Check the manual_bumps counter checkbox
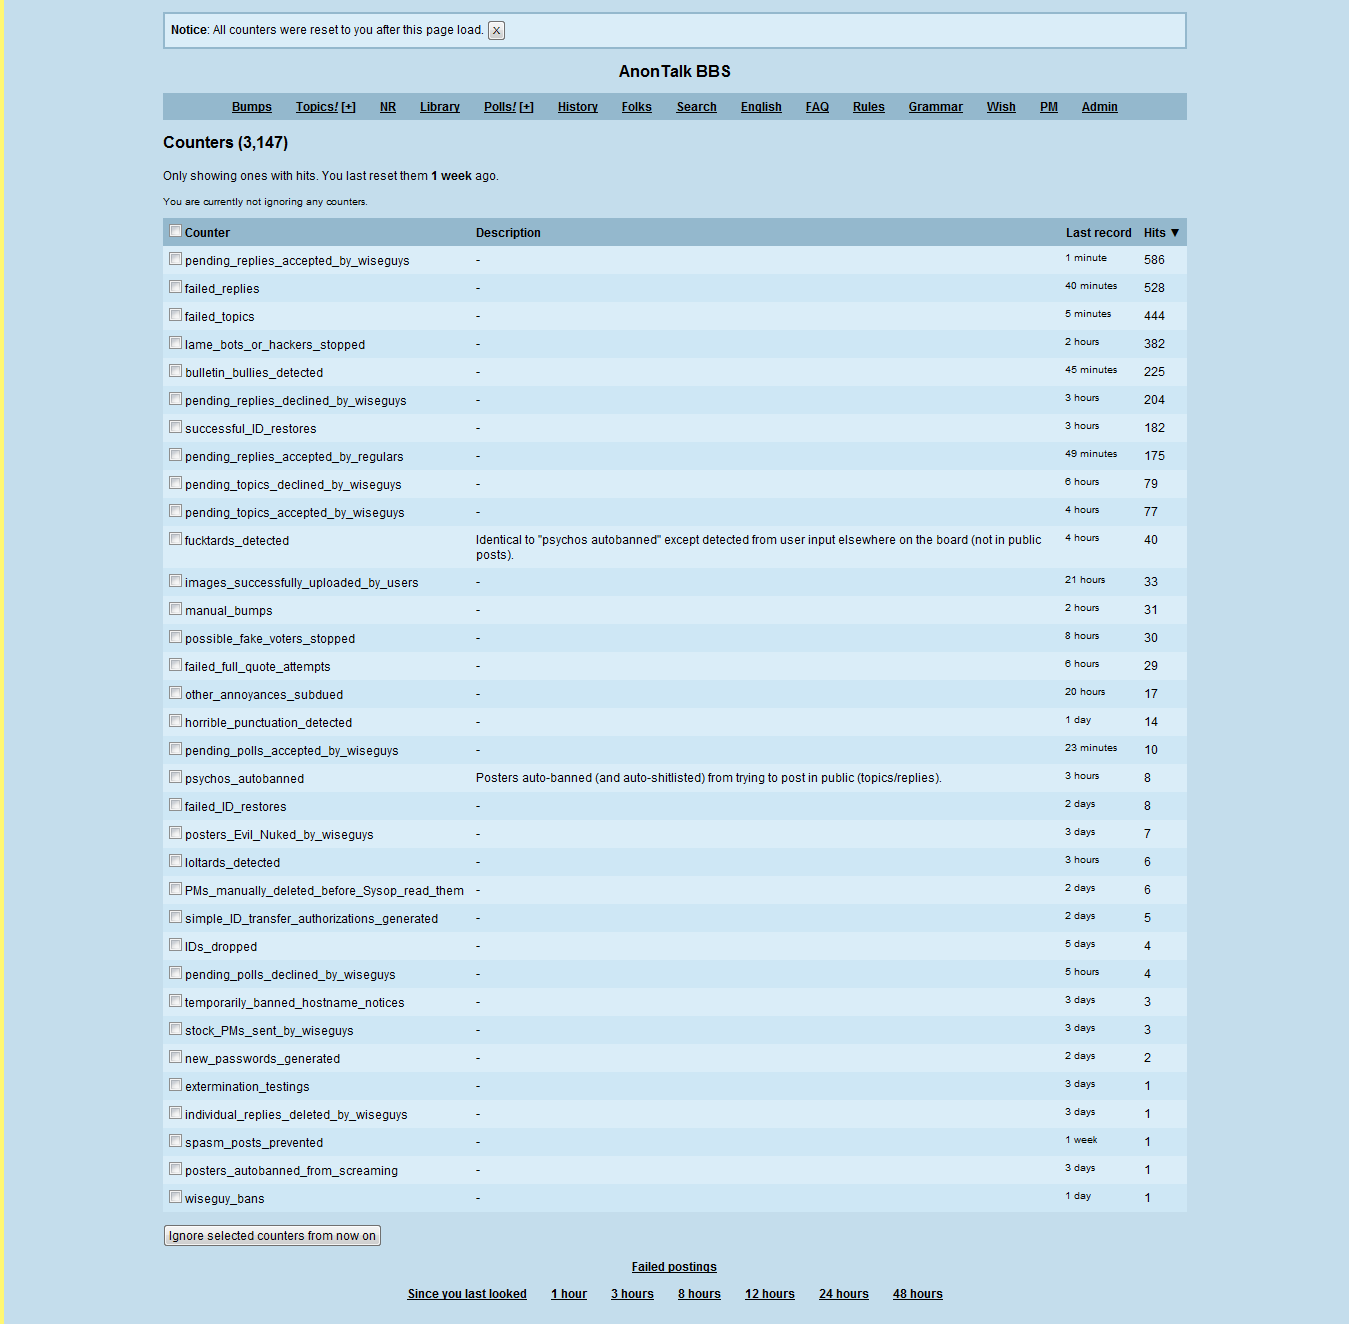 pyautogui.click(x=176, y=609)
